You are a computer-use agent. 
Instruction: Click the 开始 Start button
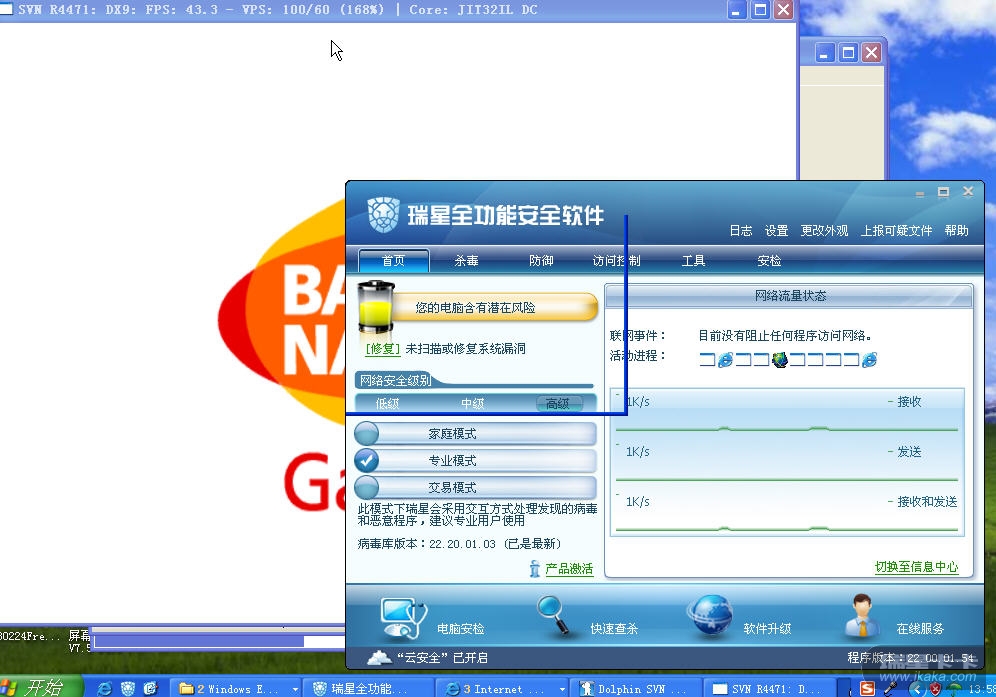[41, 687]
